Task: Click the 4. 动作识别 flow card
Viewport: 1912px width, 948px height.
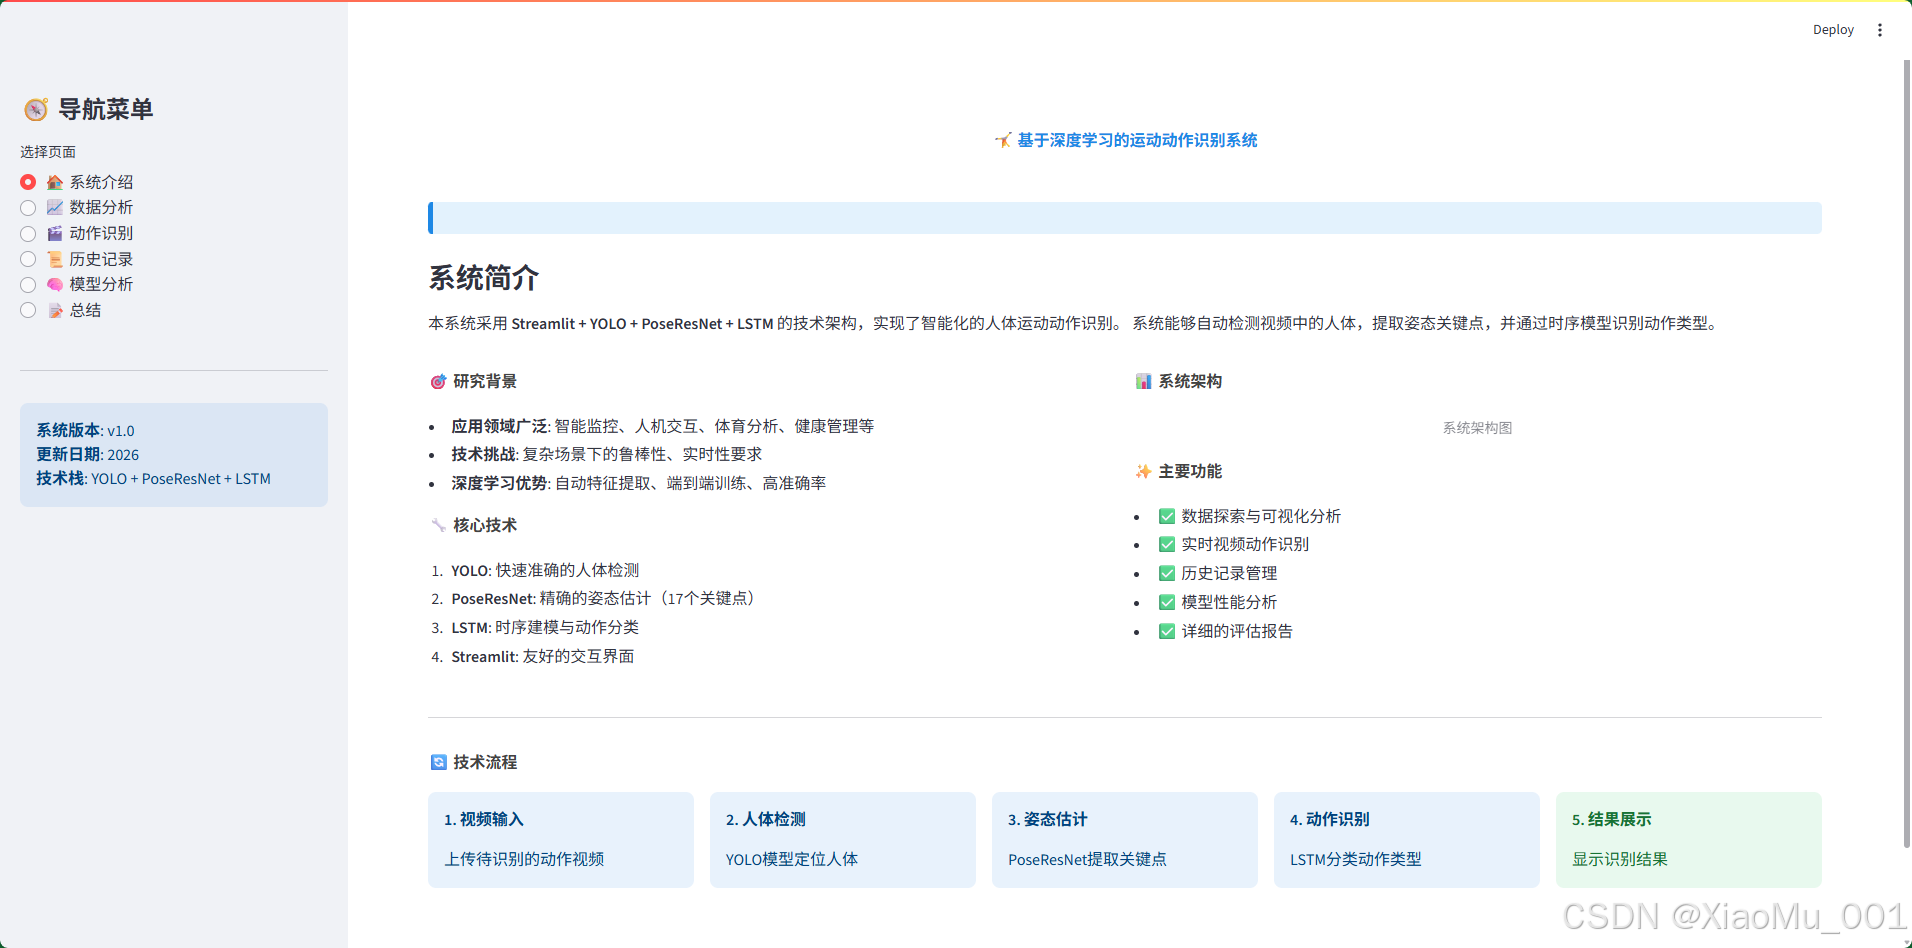Action: click(x=1407, y=840)
